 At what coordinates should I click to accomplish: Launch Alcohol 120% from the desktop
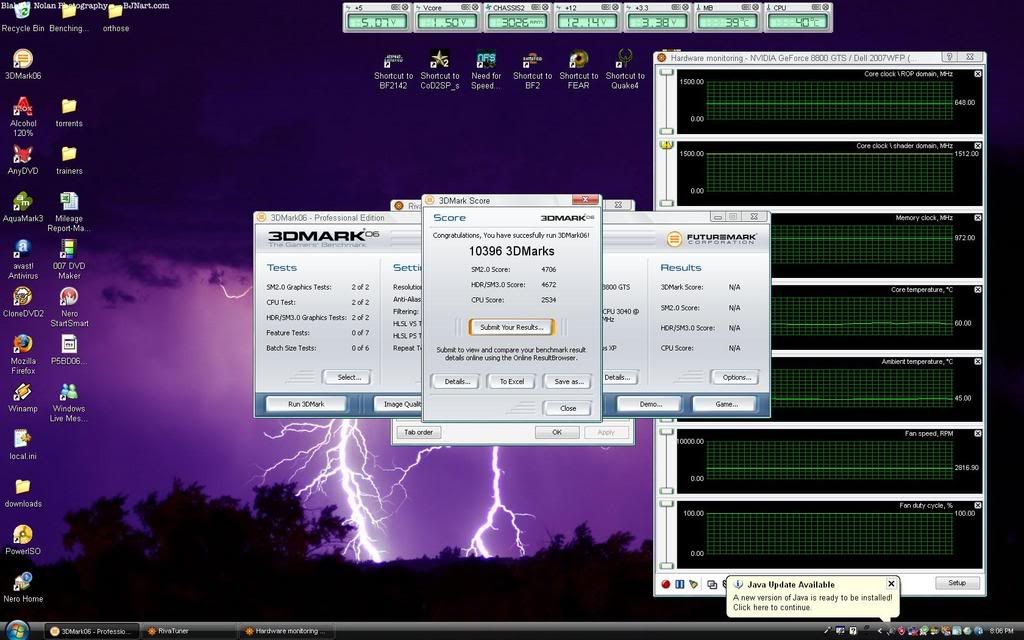pyautogui.click(x=23, y=116)
